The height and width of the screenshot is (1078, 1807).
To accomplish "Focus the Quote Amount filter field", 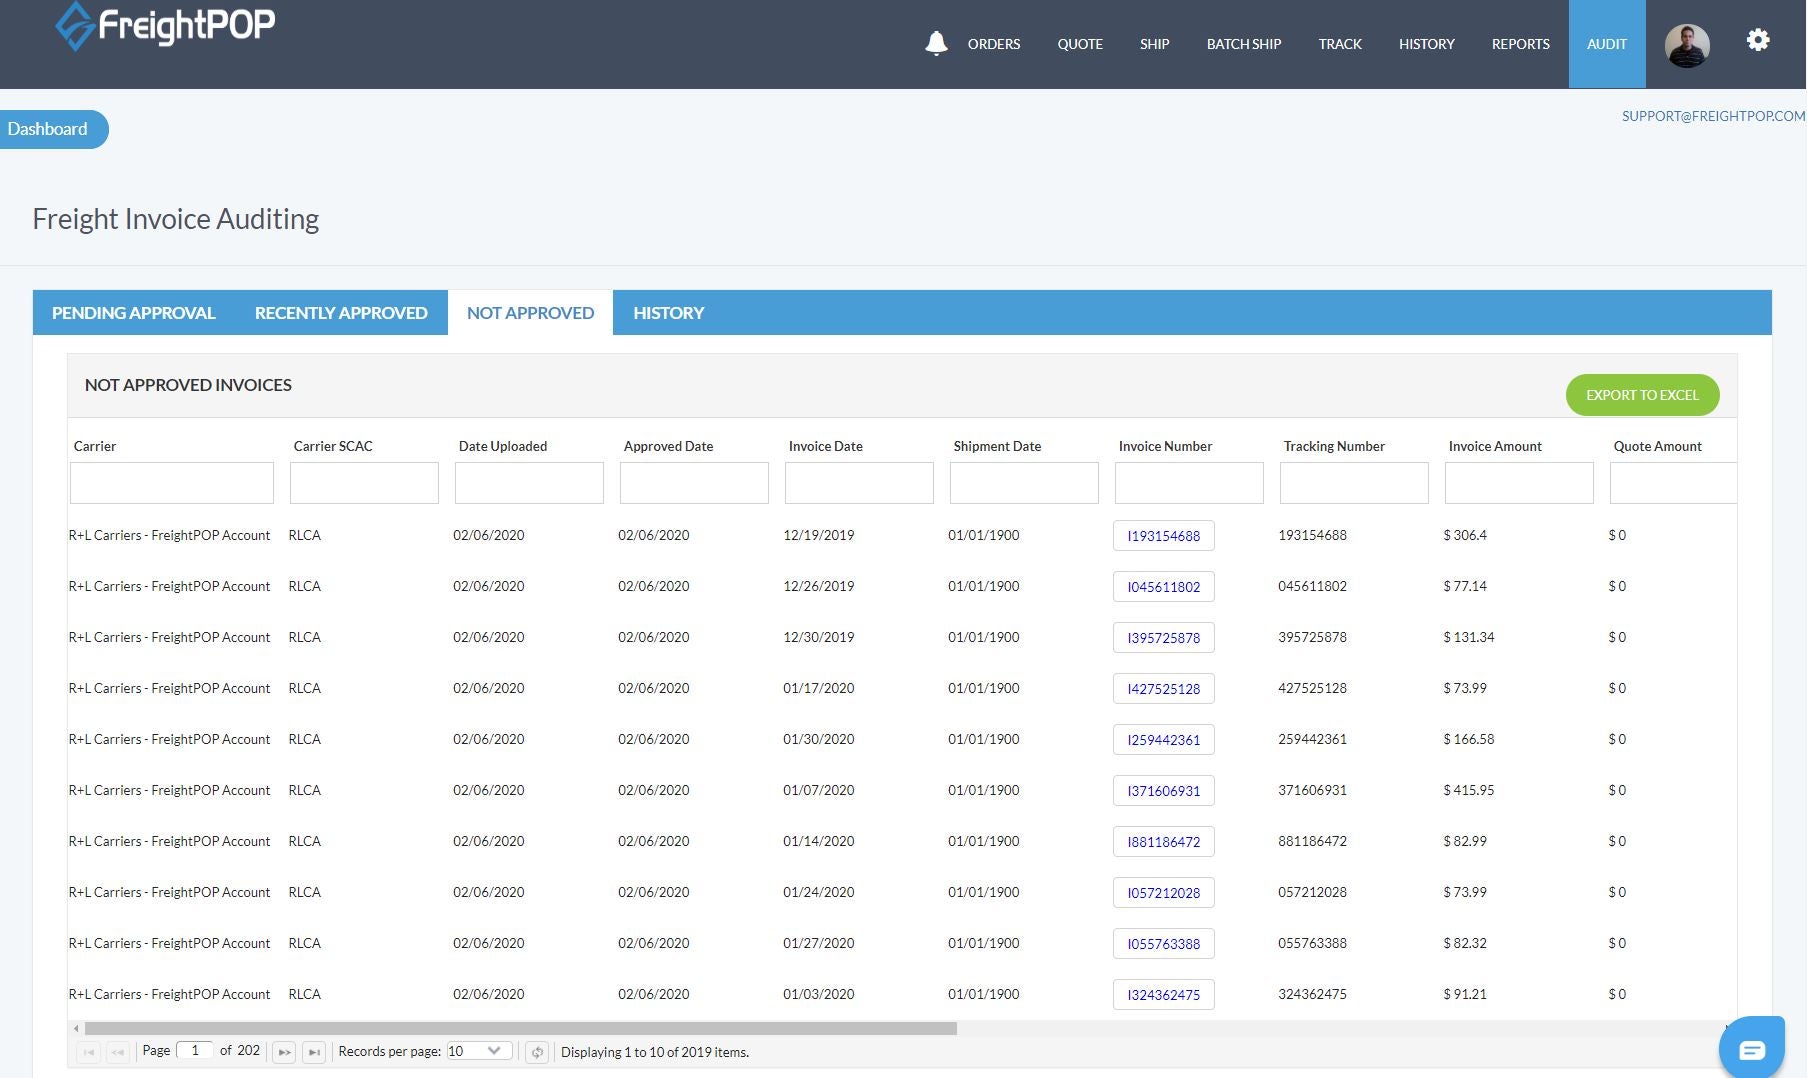I will point(1673,483).
